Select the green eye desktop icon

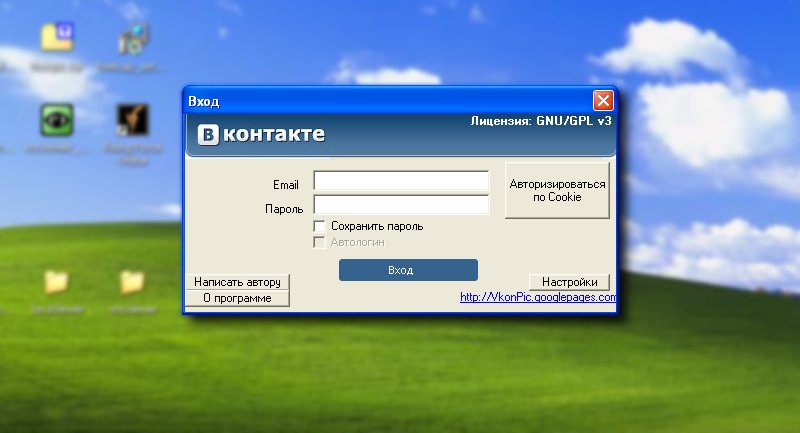point(57,120)
